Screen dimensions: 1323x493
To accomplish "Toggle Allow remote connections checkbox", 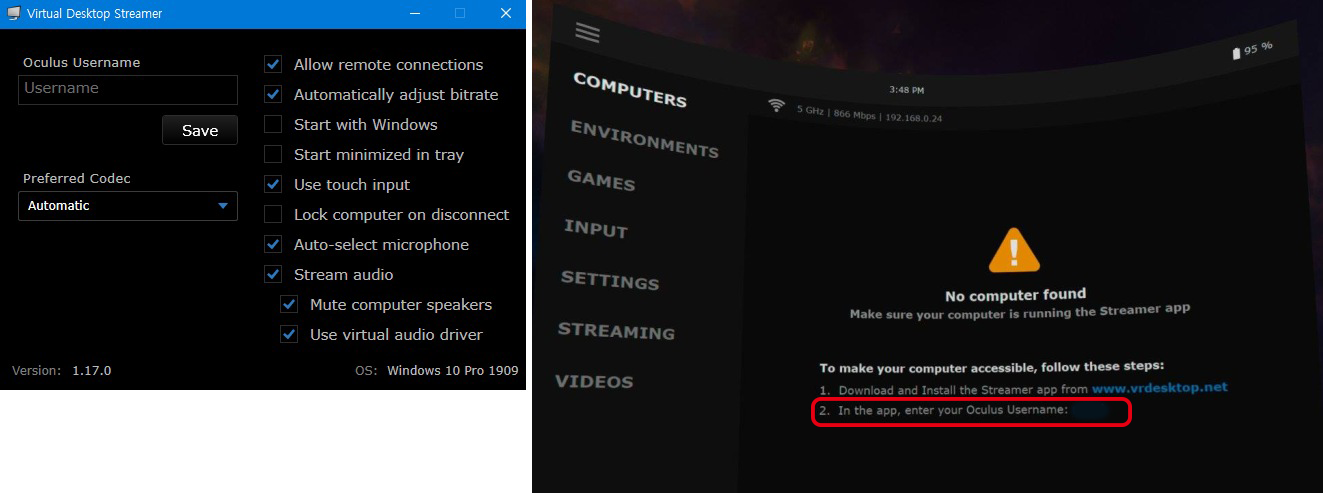I will click(273, 64).
